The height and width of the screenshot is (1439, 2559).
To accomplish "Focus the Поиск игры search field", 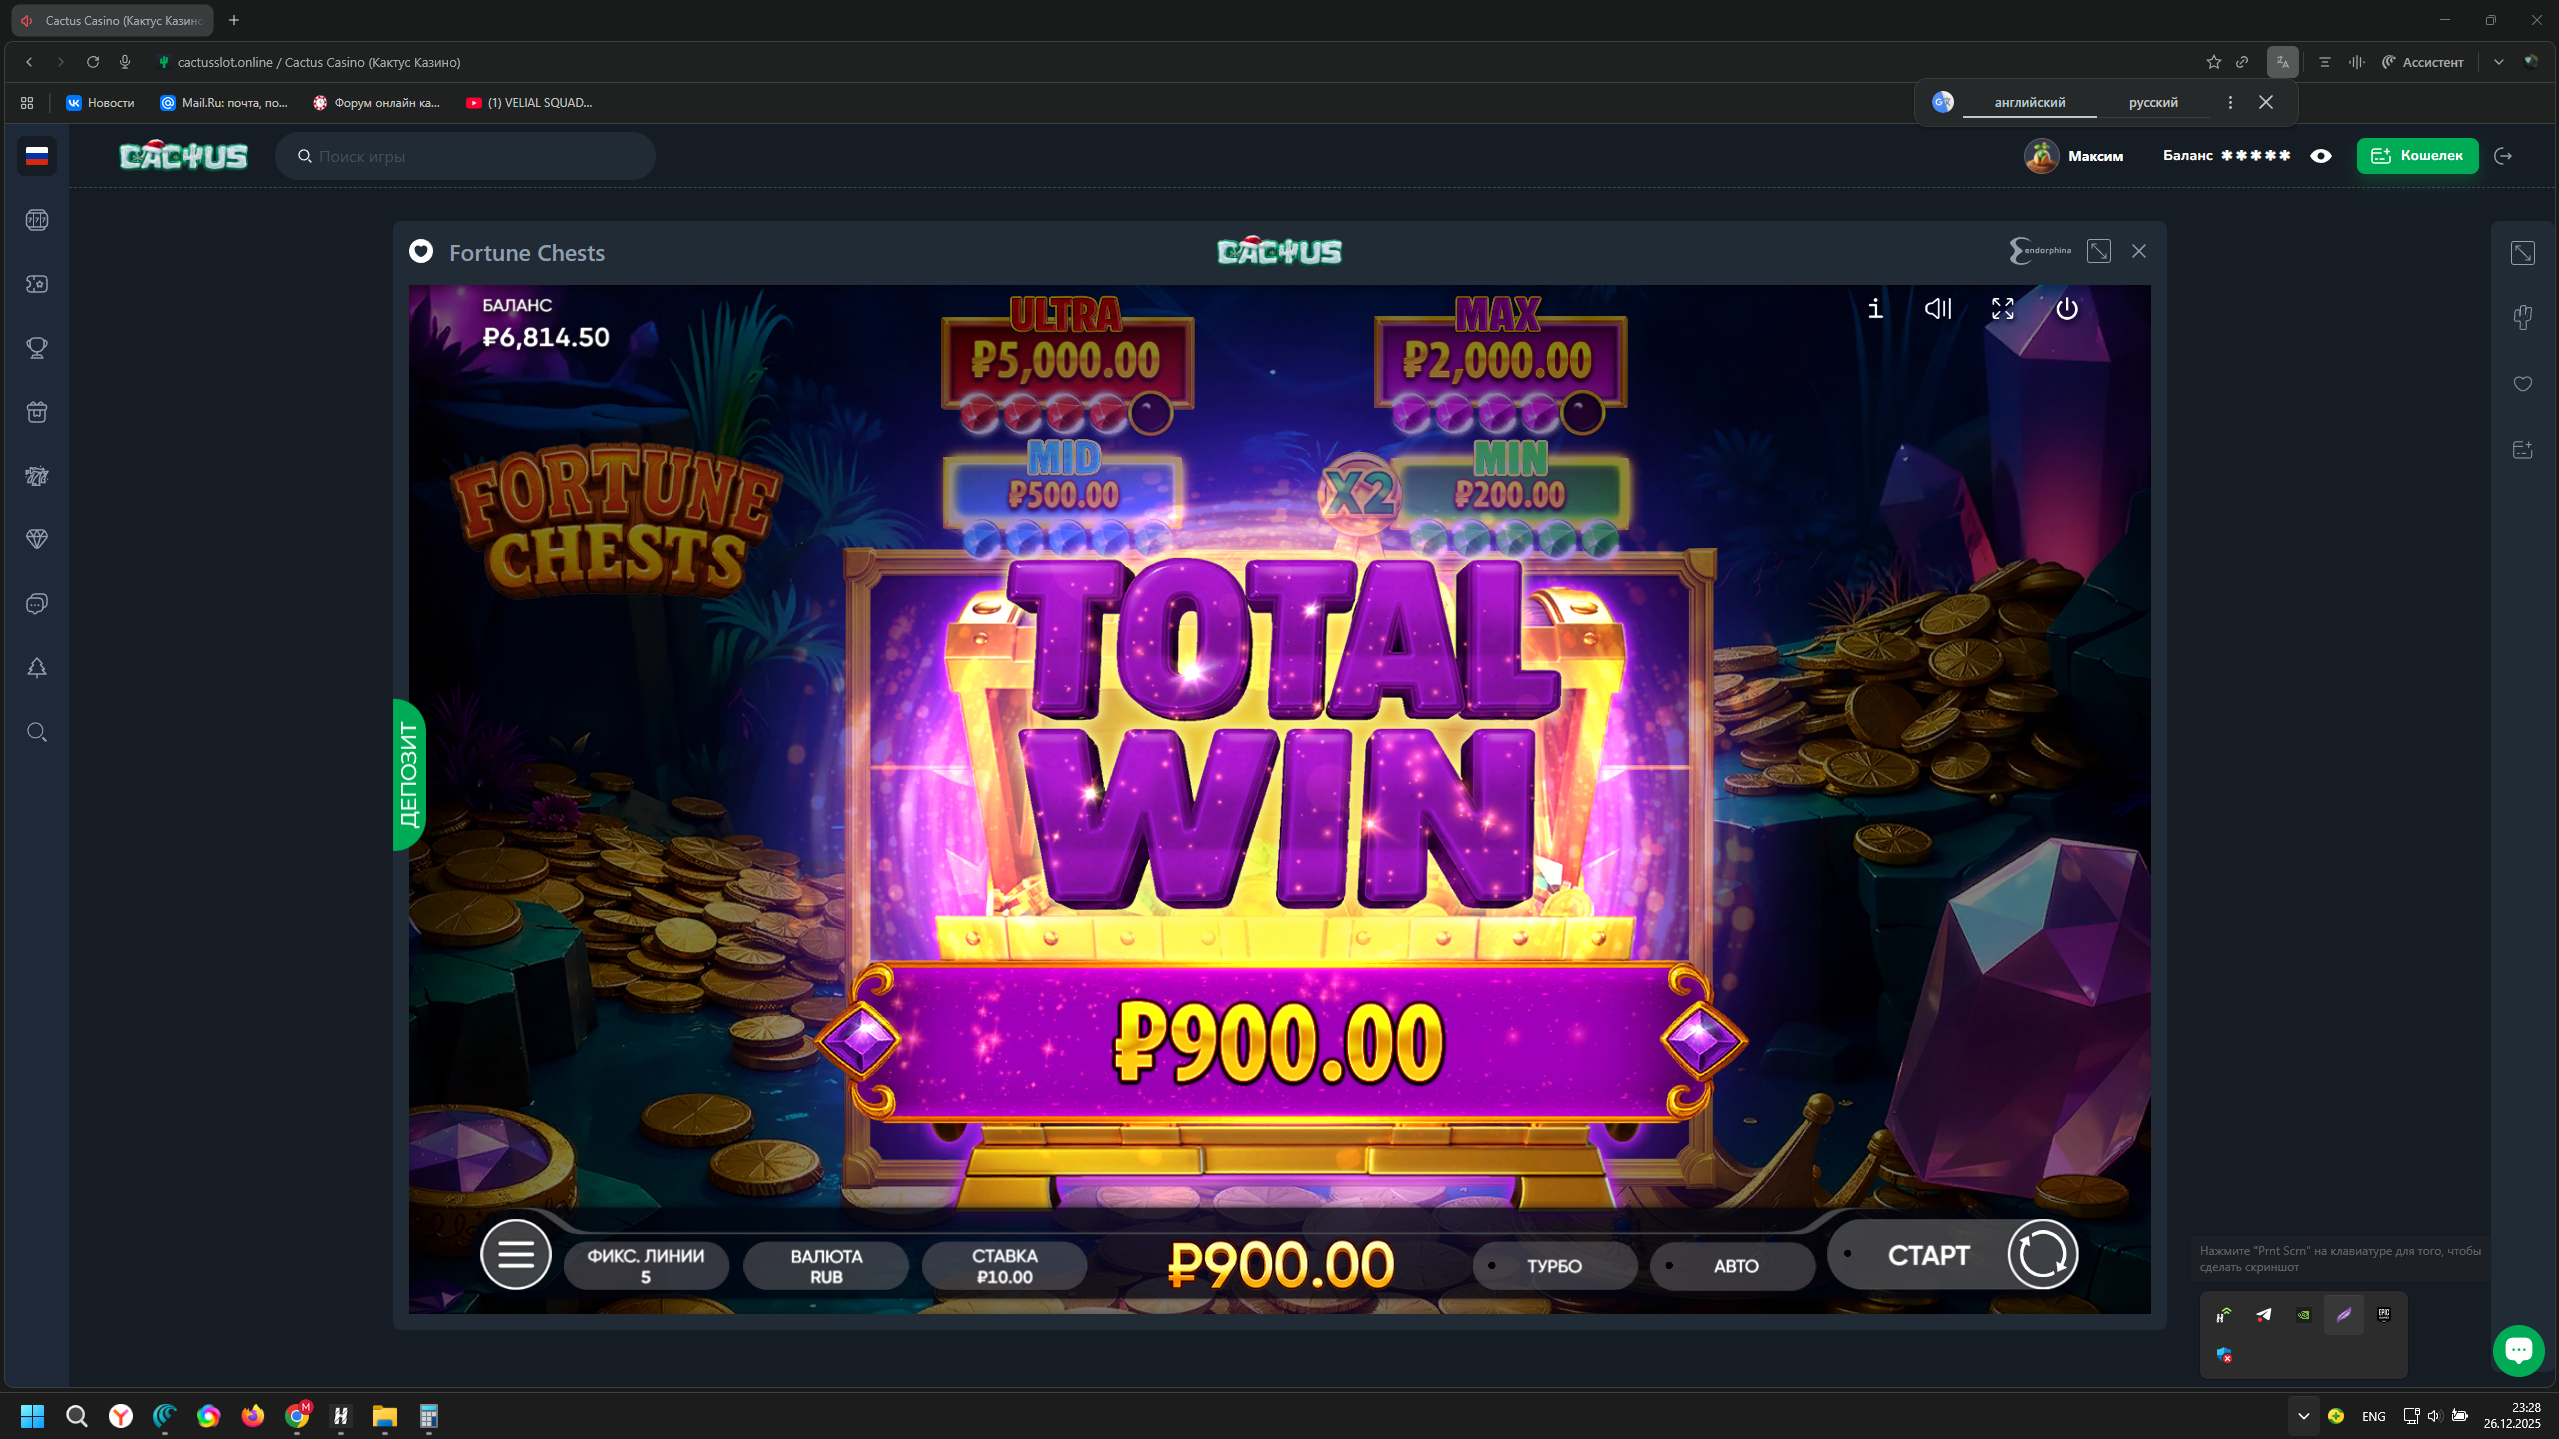I will coord(466,156).
